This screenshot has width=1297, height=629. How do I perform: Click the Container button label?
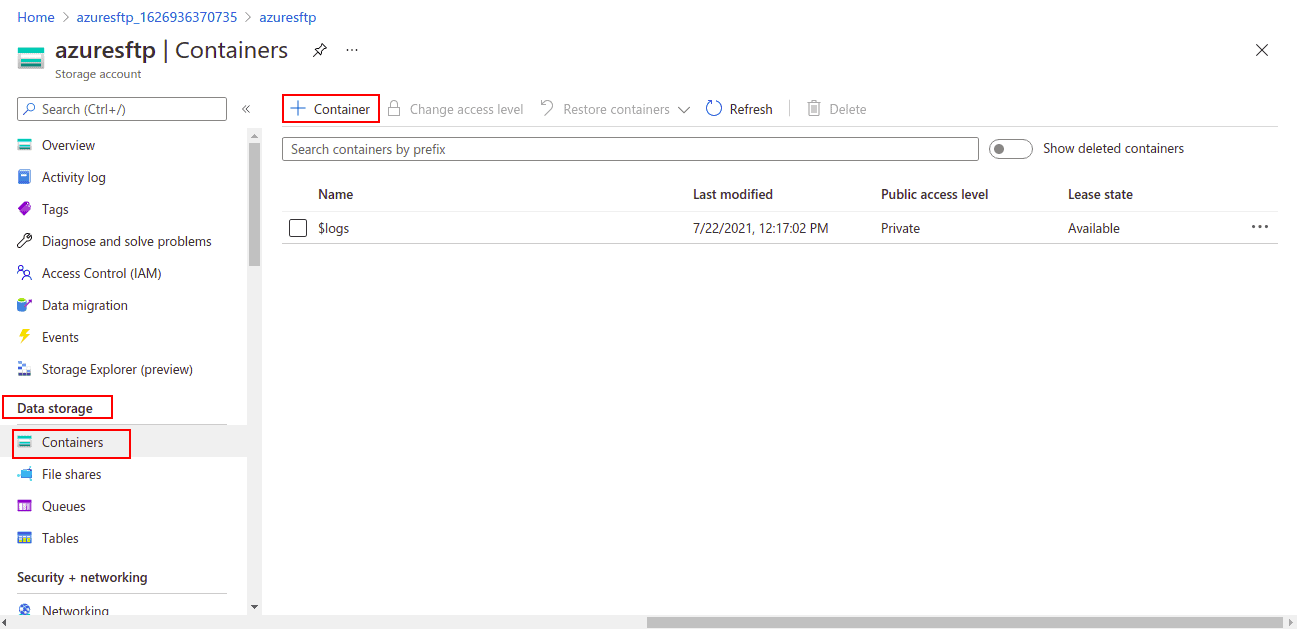click(x=342, y=109)
